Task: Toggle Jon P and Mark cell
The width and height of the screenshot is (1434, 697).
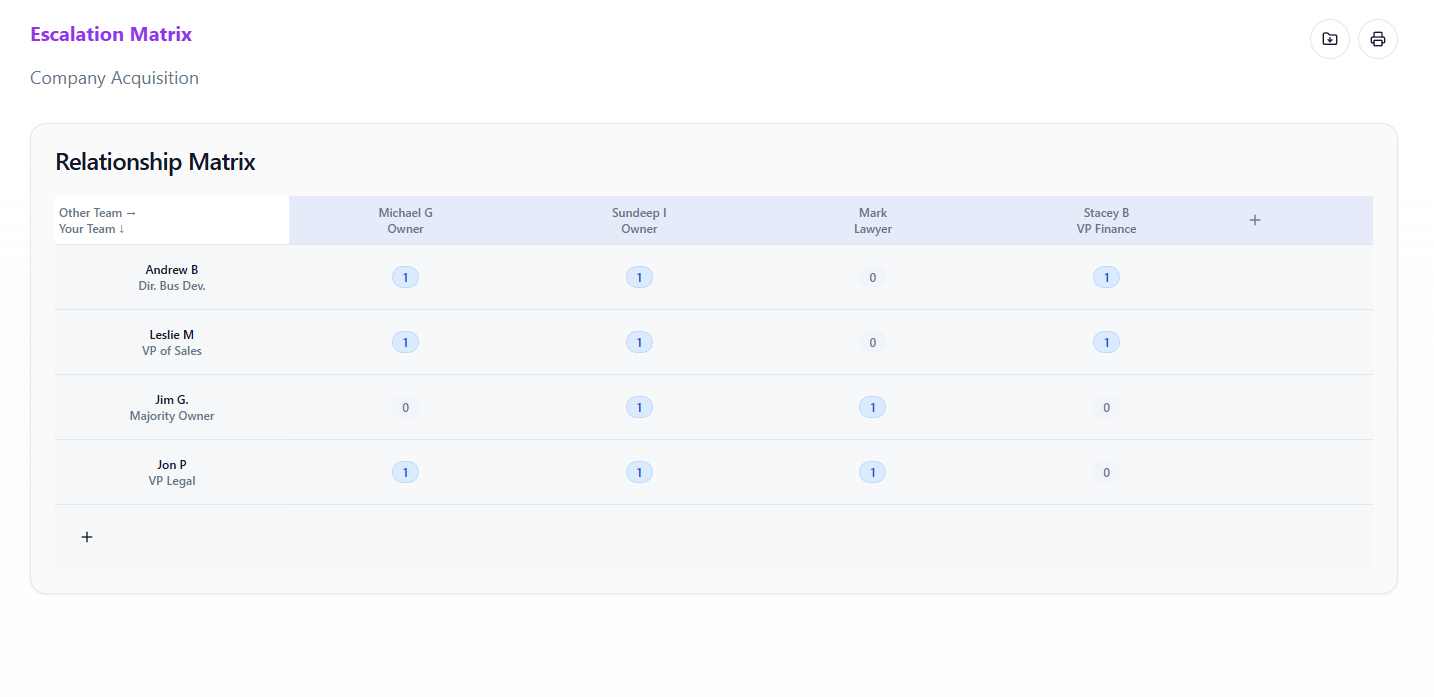Action: click(872, 472)
